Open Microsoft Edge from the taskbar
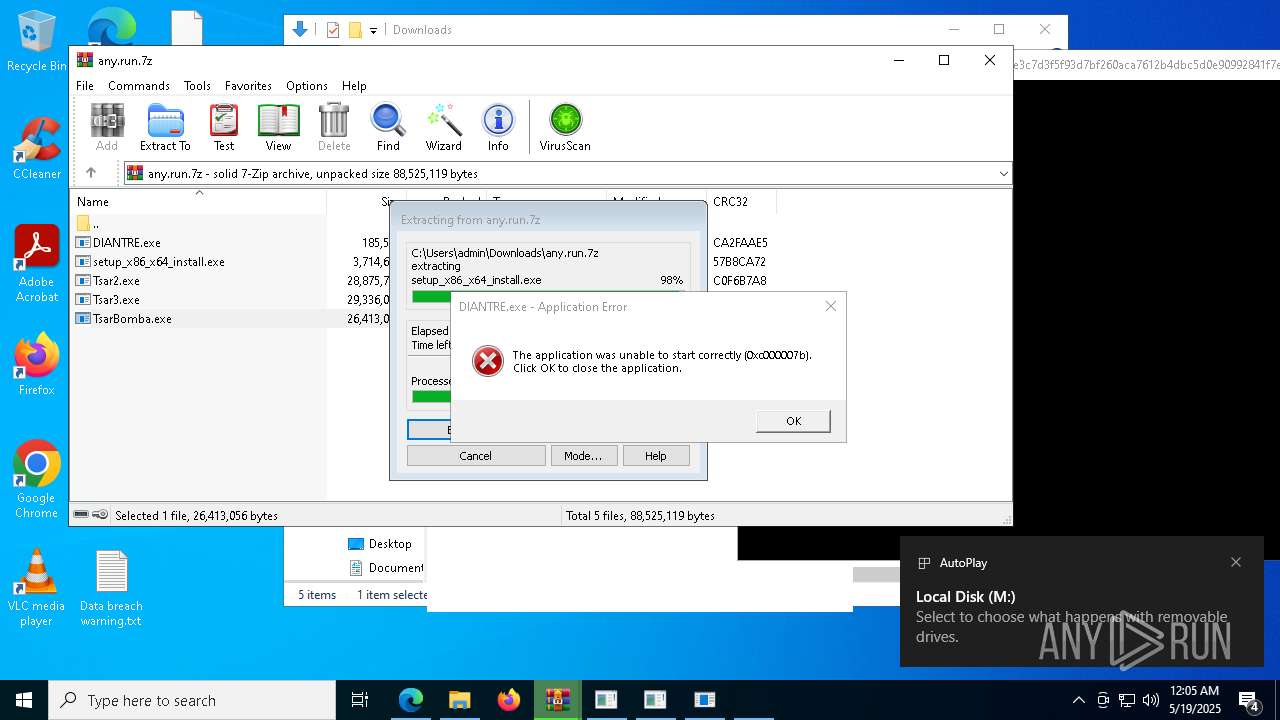This screenshot has width=1280, height=720. pos(411,700)
